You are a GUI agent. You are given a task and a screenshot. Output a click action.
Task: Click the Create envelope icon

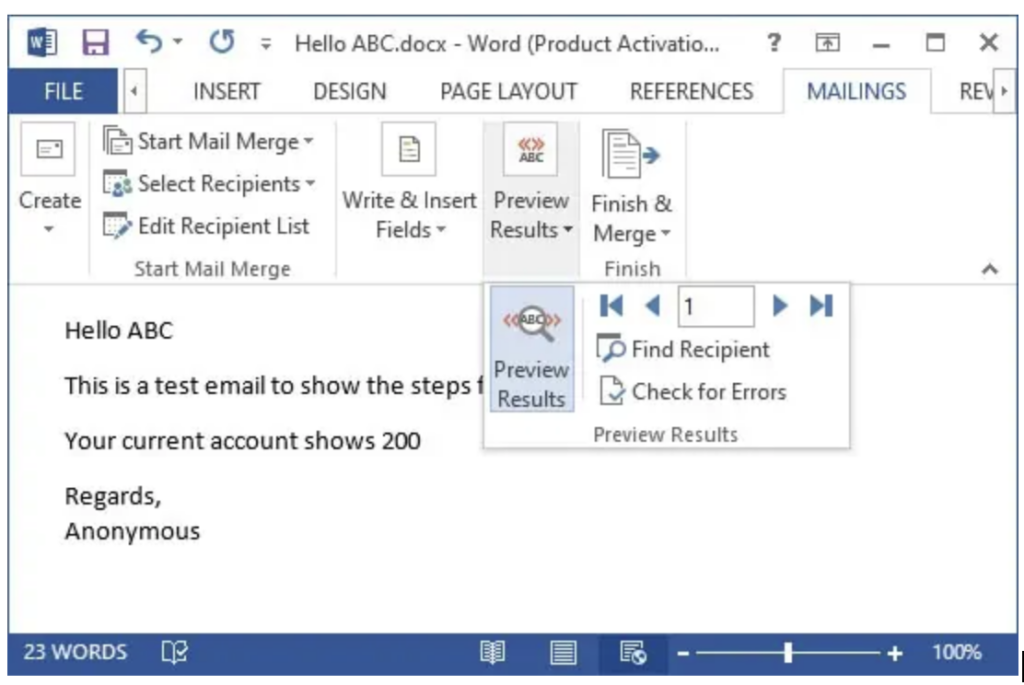[x=47, y=148]
